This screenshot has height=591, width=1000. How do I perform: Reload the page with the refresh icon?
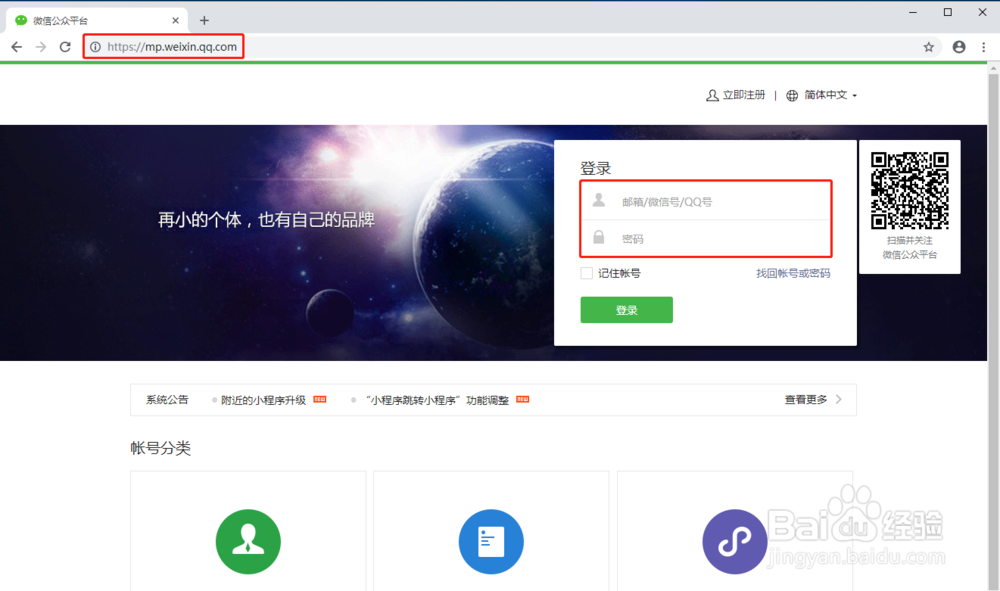(x=65, y=47)
